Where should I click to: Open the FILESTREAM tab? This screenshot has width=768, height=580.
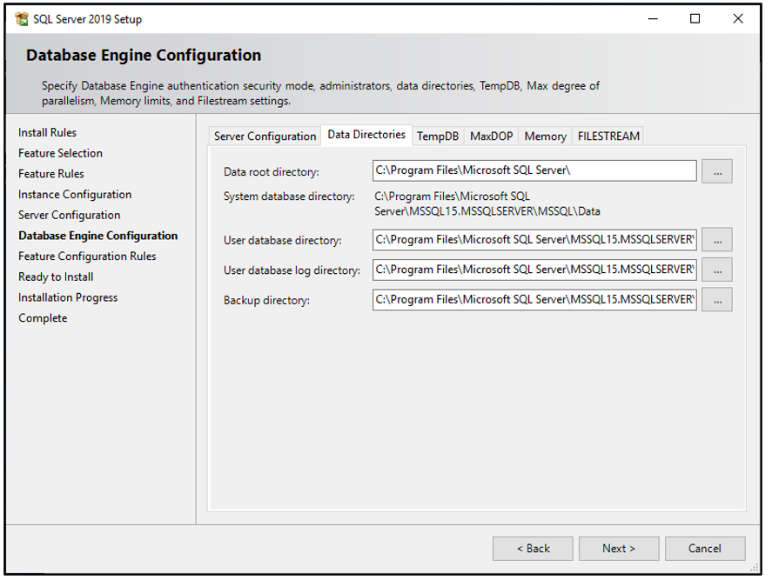tap(608, 136)
